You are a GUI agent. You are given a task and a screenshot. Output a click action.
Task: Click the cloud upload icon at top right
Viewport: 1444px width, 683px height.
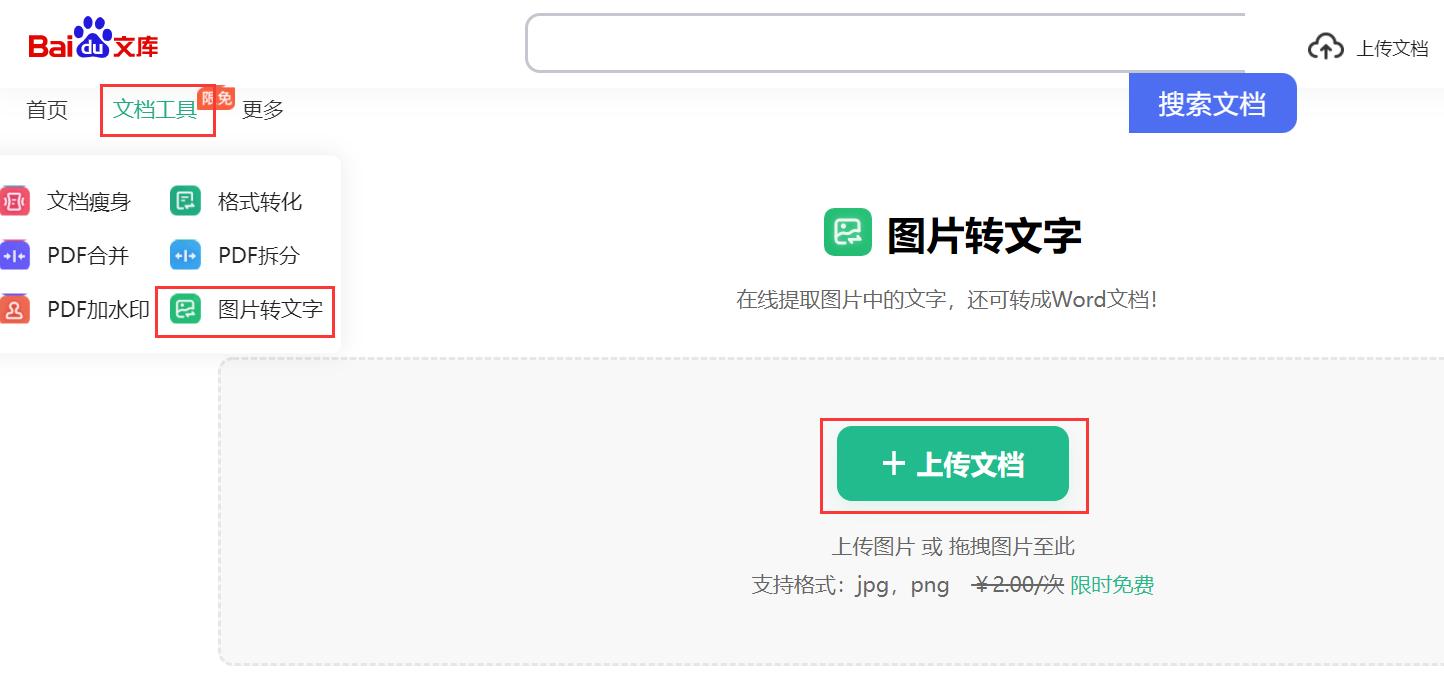tap(1326, 45)
